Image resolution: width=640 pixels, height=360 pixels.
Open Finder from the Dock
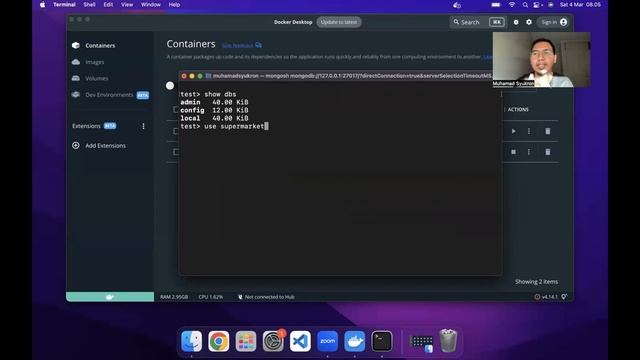(191, 341)
